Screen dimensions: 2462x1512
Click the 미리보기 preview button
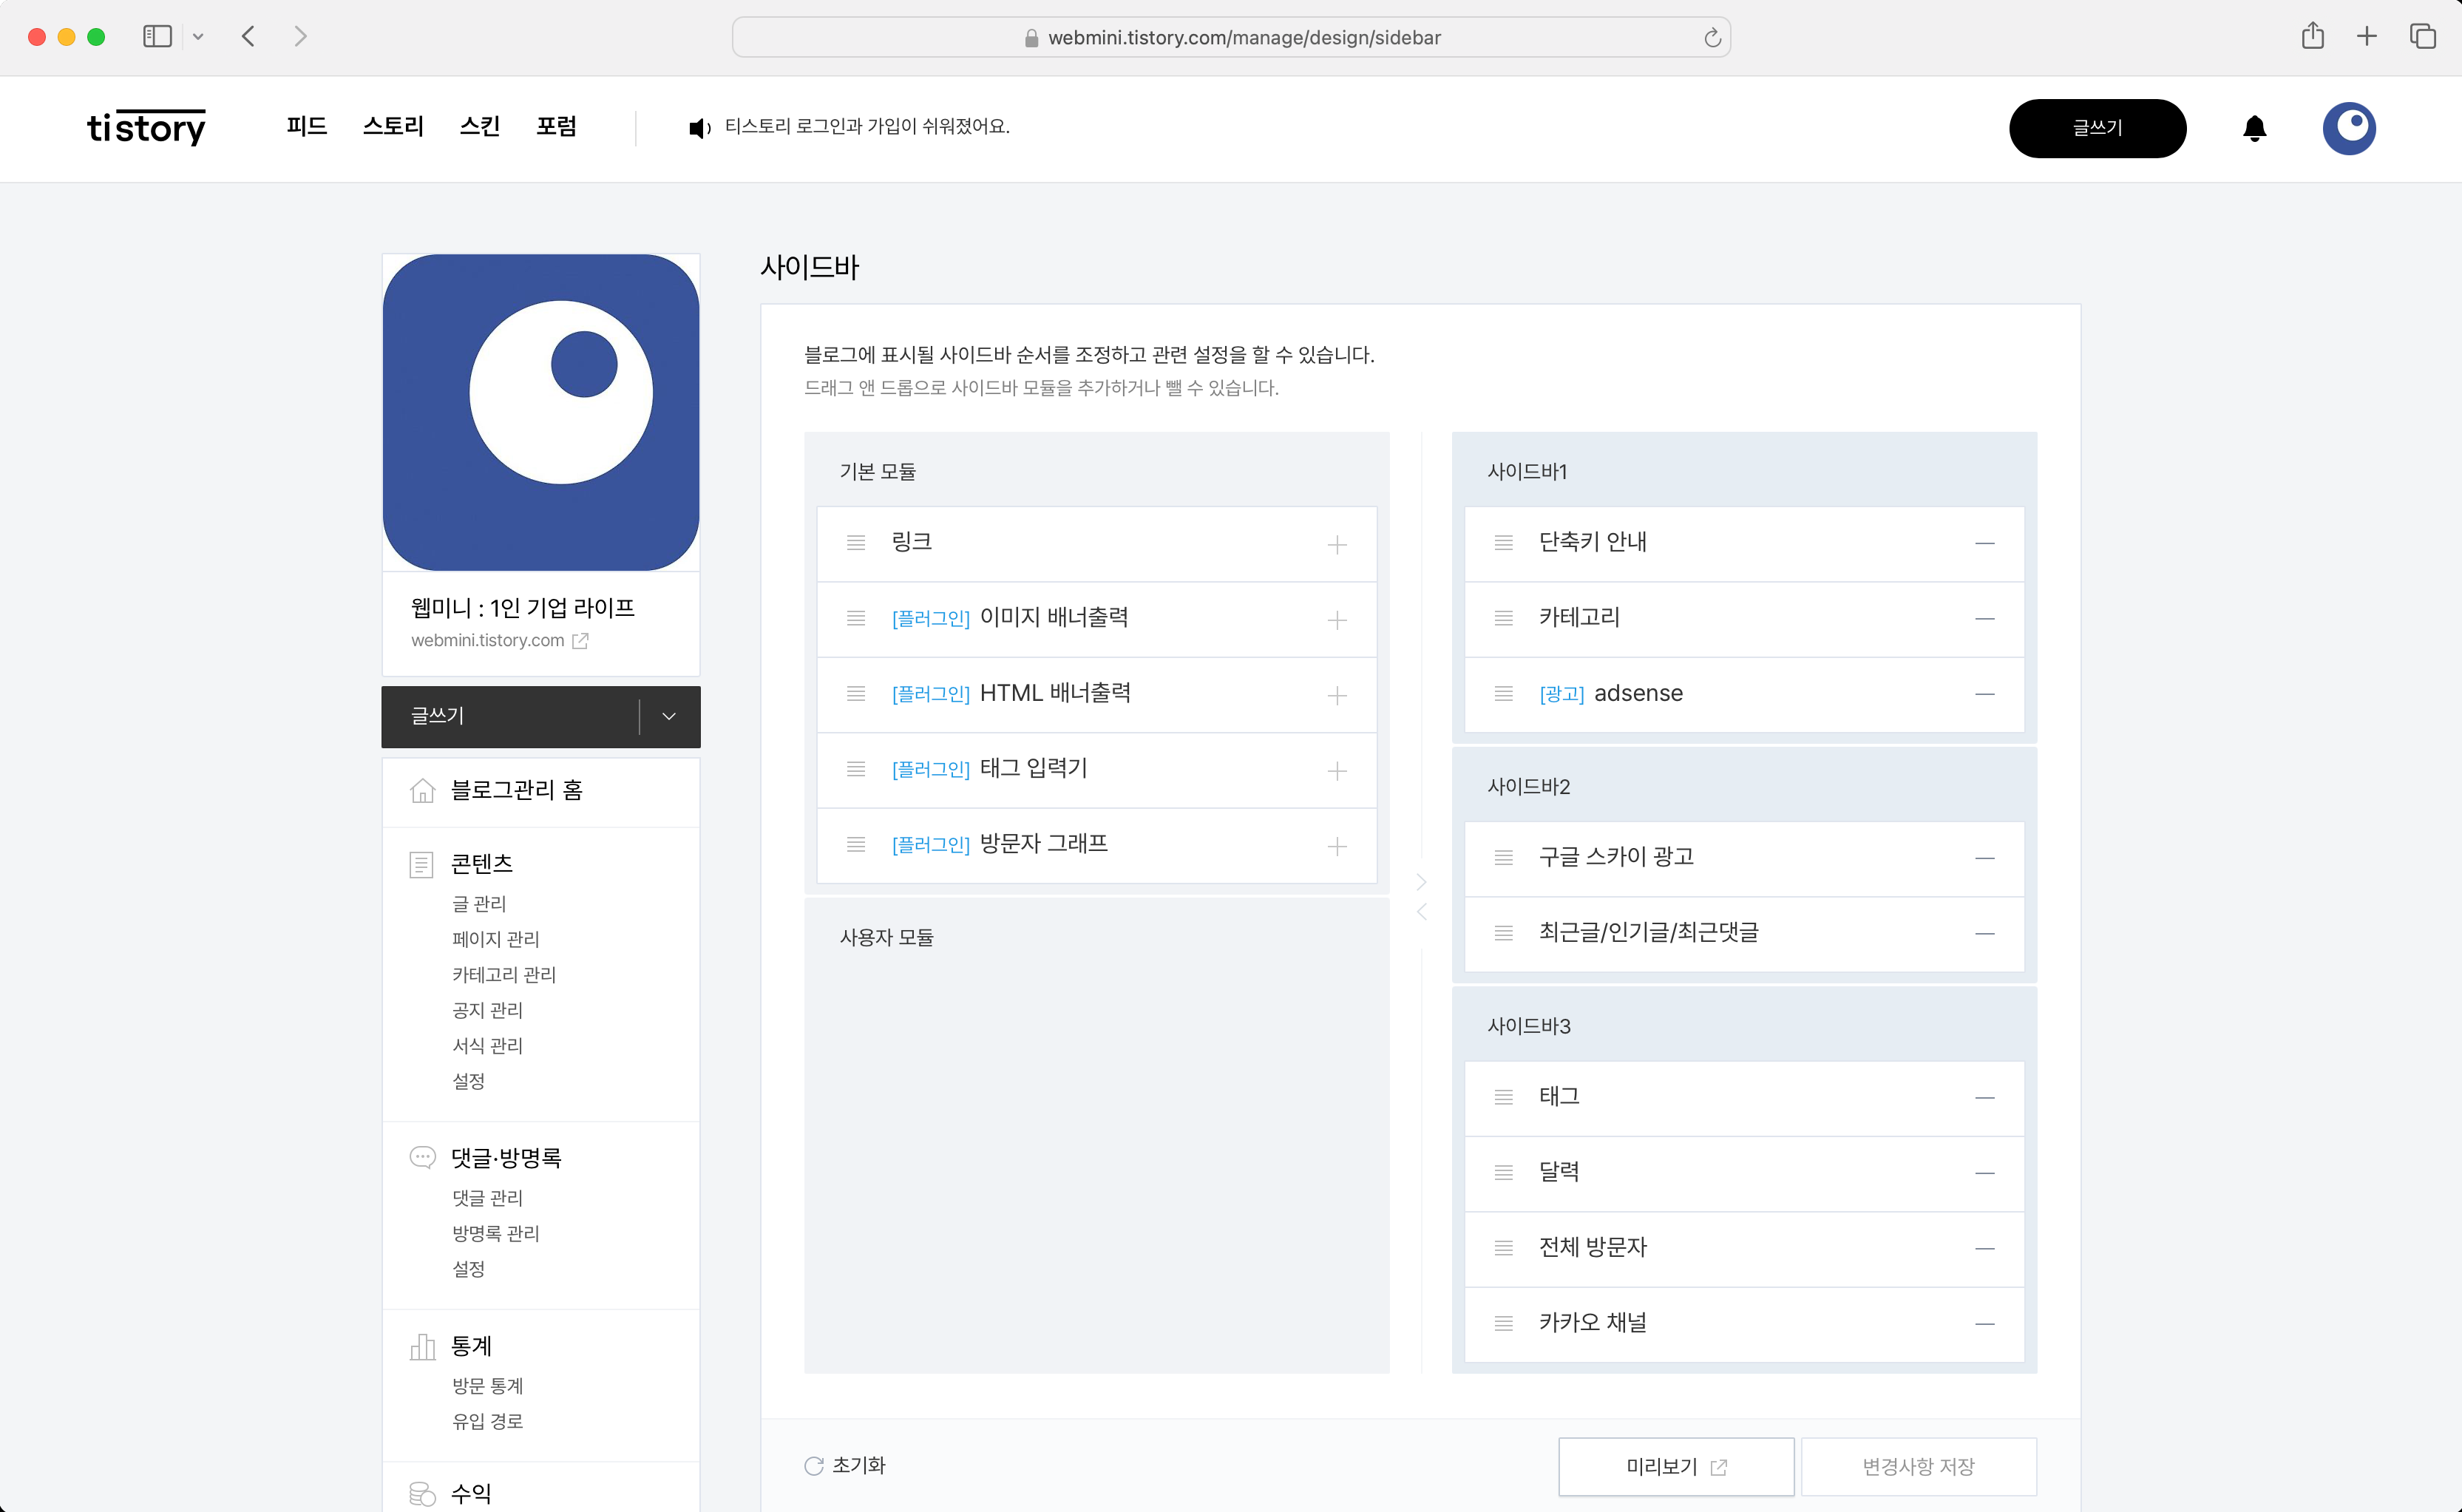[1675, 1466]
